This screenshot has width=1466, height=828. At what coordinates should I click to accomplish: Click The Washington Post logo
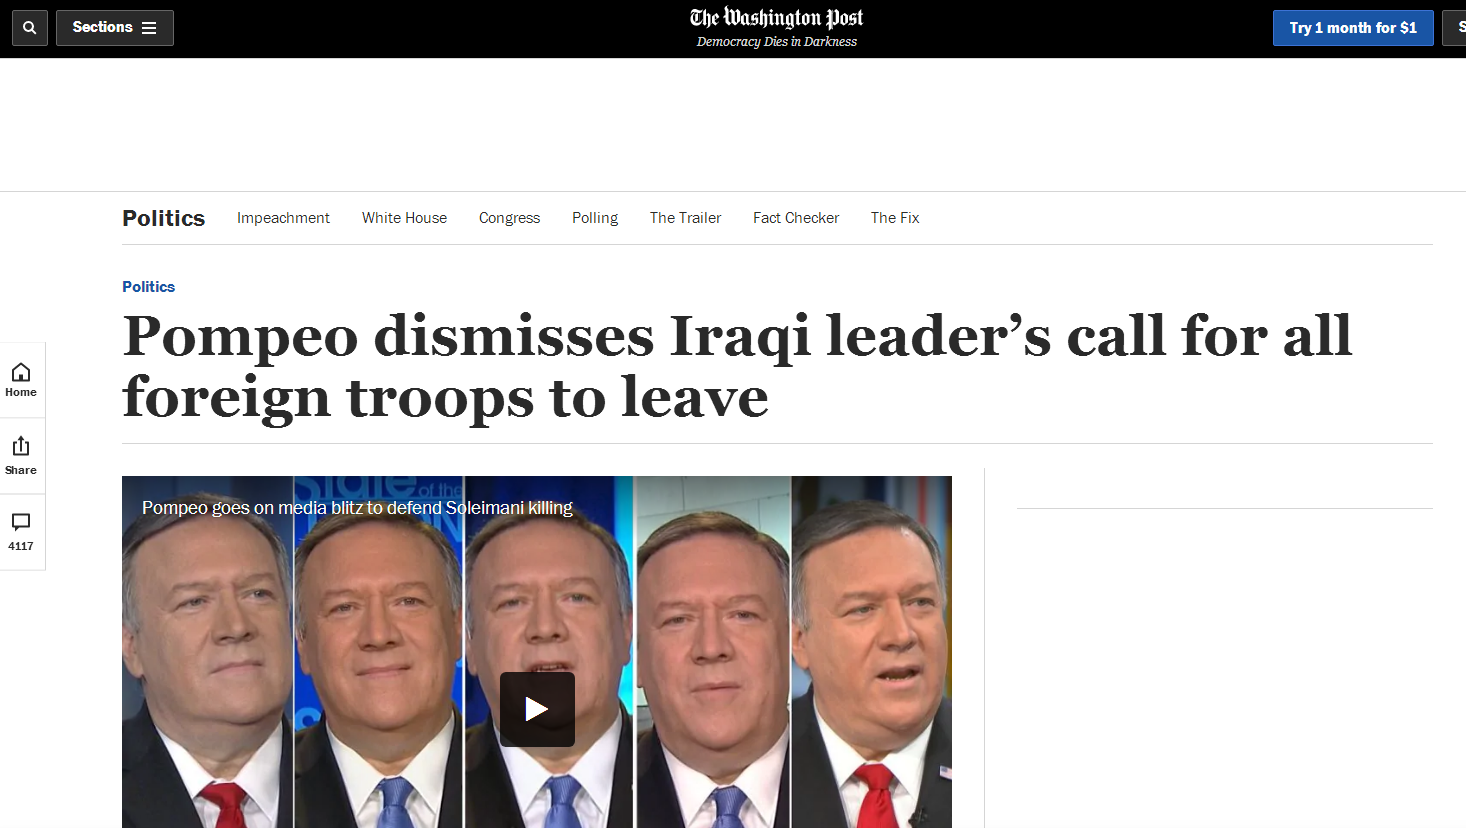(x=777, y=18)
